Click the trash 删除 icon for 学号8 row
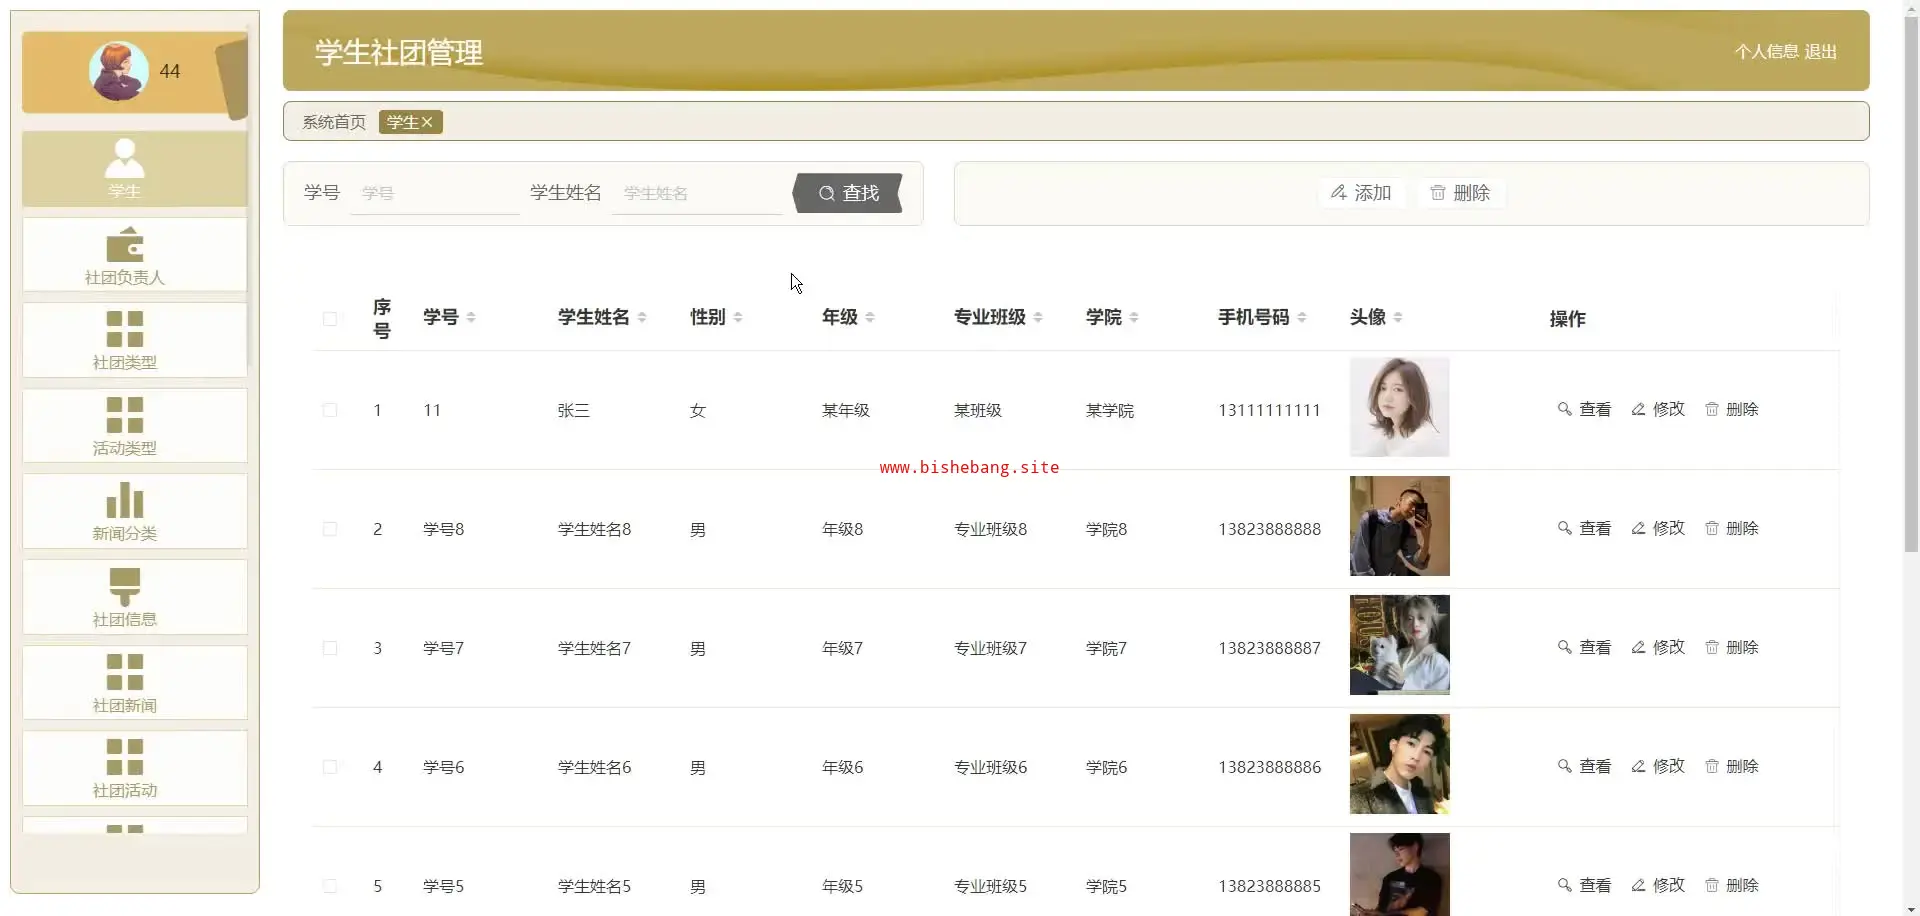Viewport: 1920px width, 916px height. (x=1712, y=528)
